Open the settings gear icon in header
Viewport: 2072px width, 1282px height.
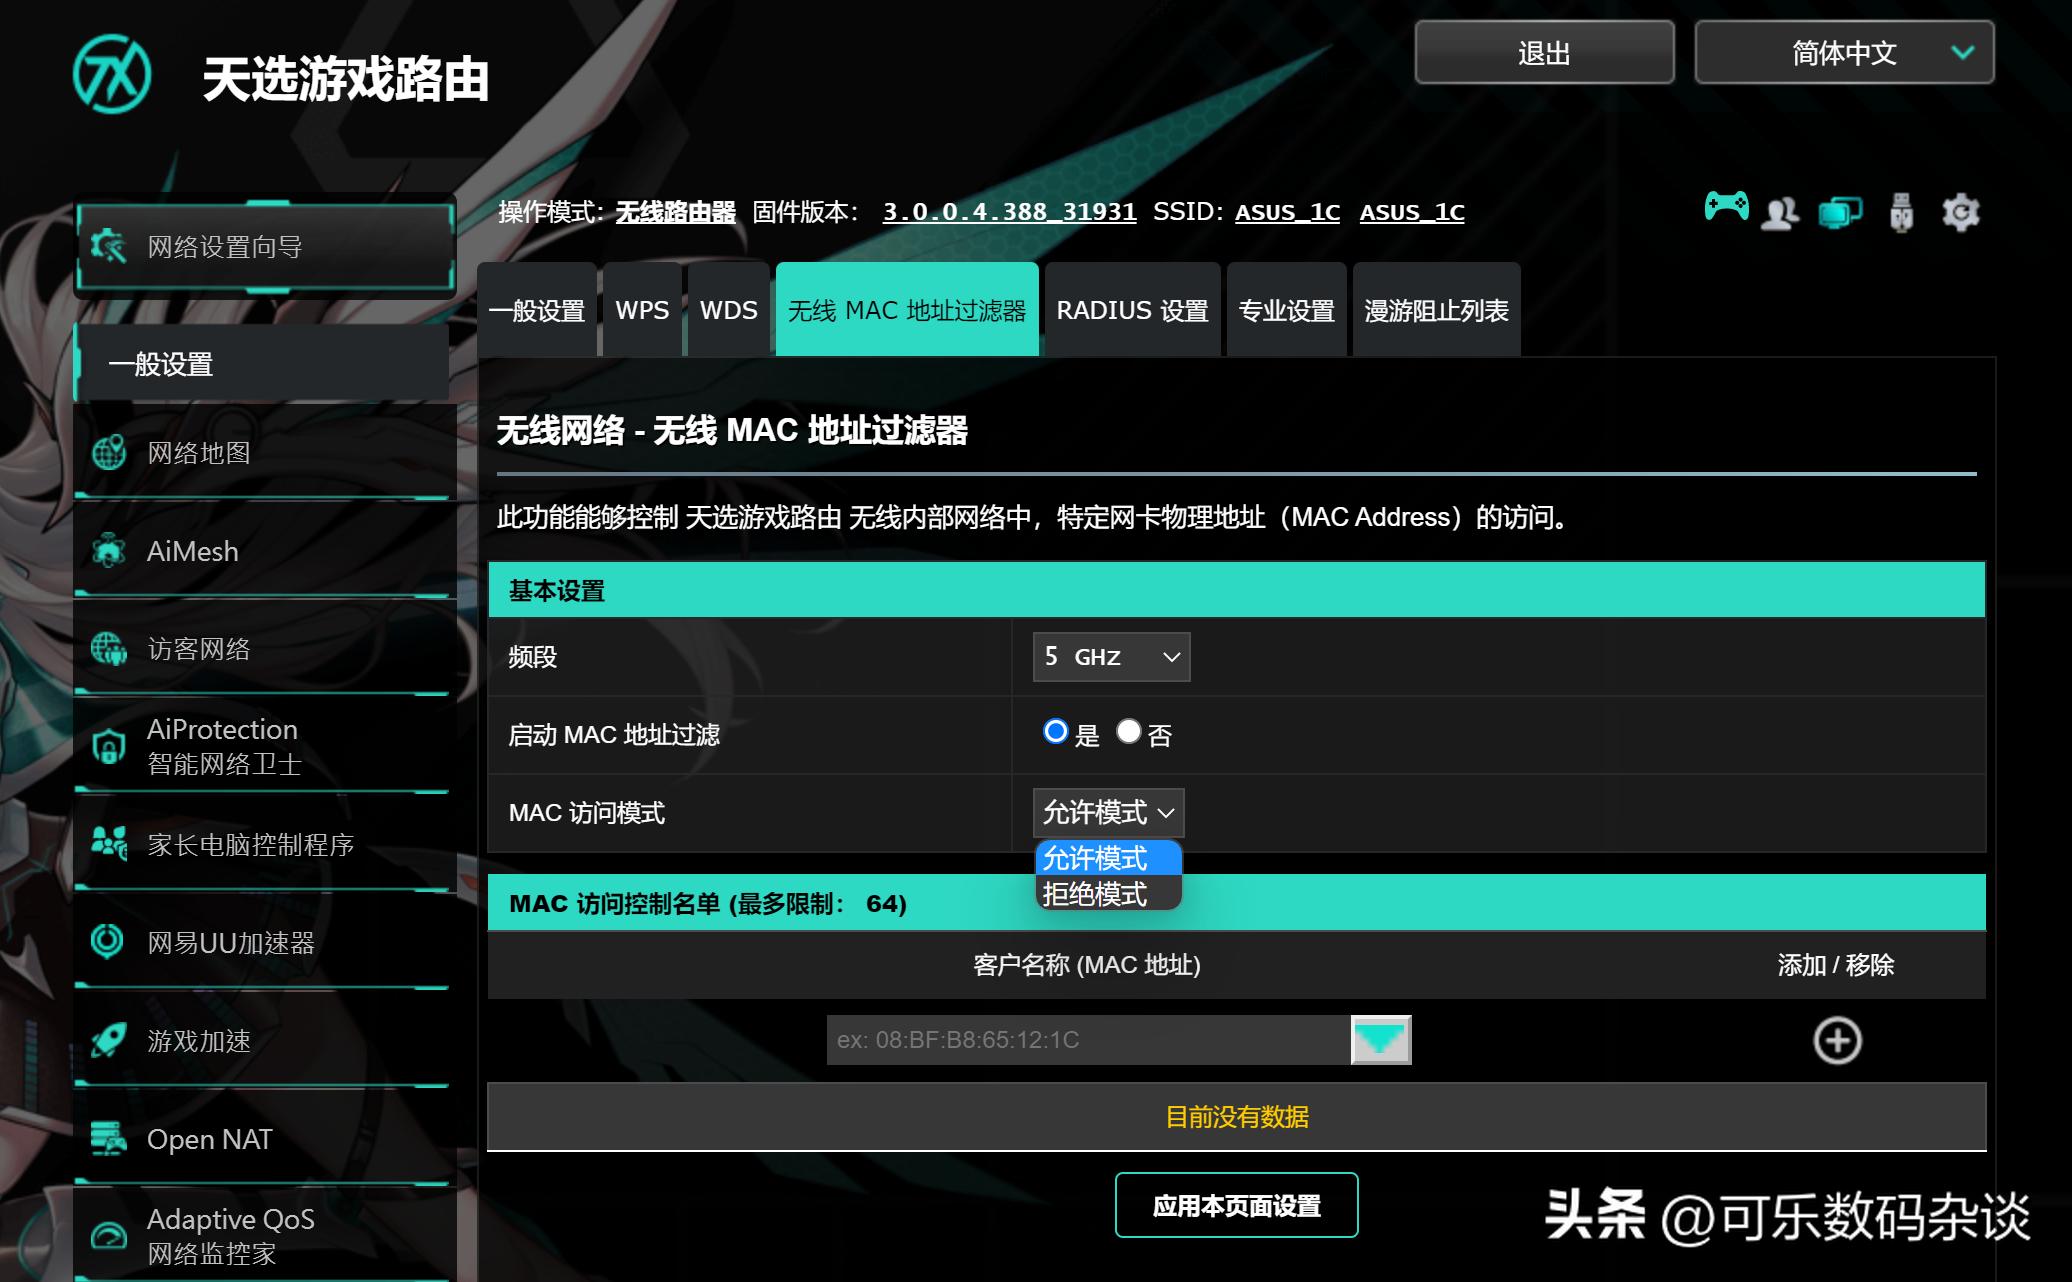pos(1960,210)
